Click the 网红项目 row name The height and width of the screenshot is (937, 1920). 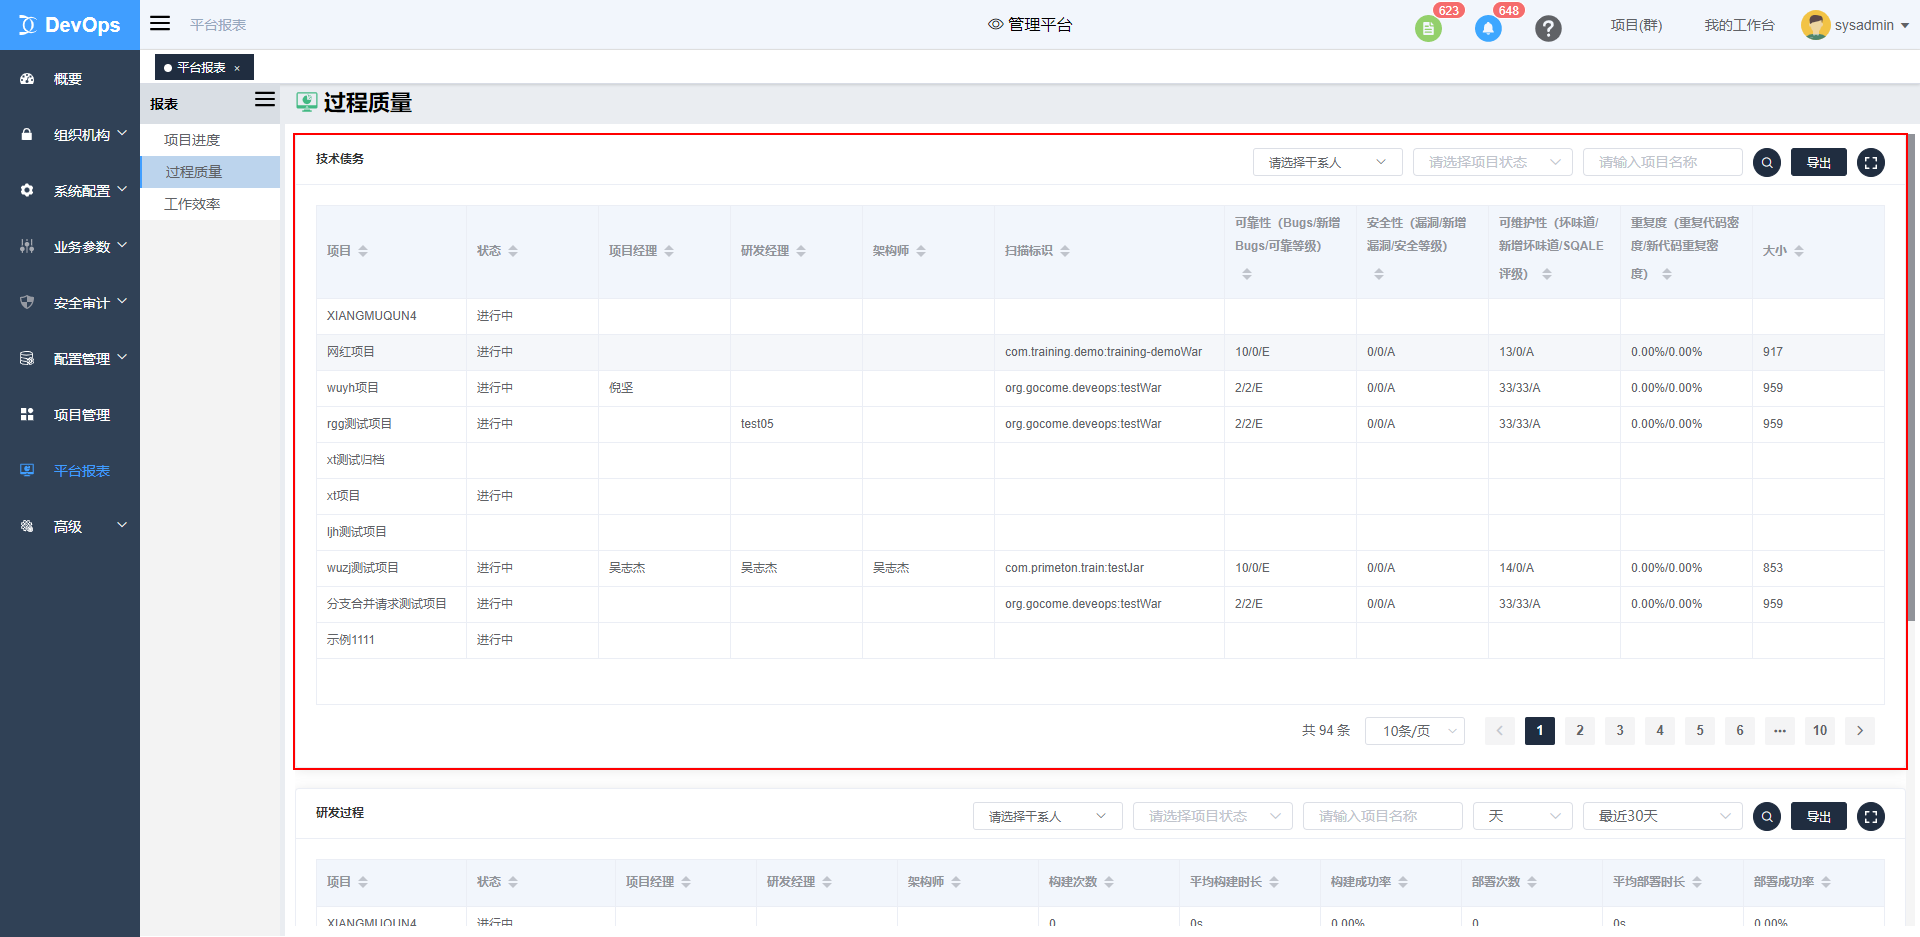click(x=351, y=352)
